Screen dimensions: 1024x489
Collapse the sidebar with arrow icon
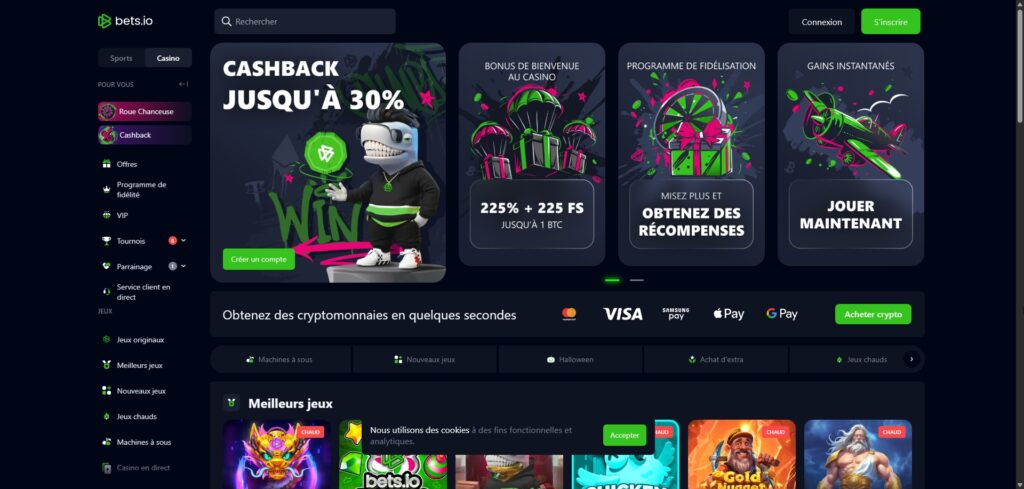184,84
